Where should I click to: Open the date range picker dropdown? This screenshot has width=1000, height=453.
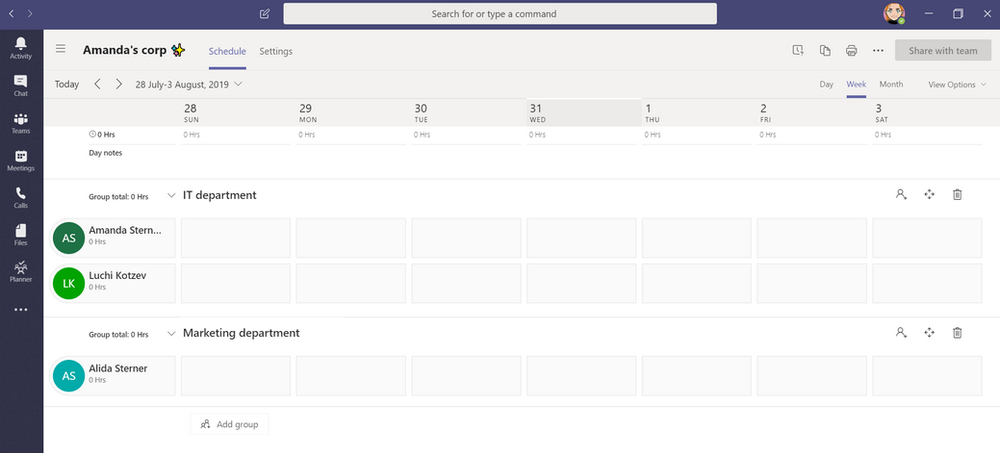[x=189, y=84]
